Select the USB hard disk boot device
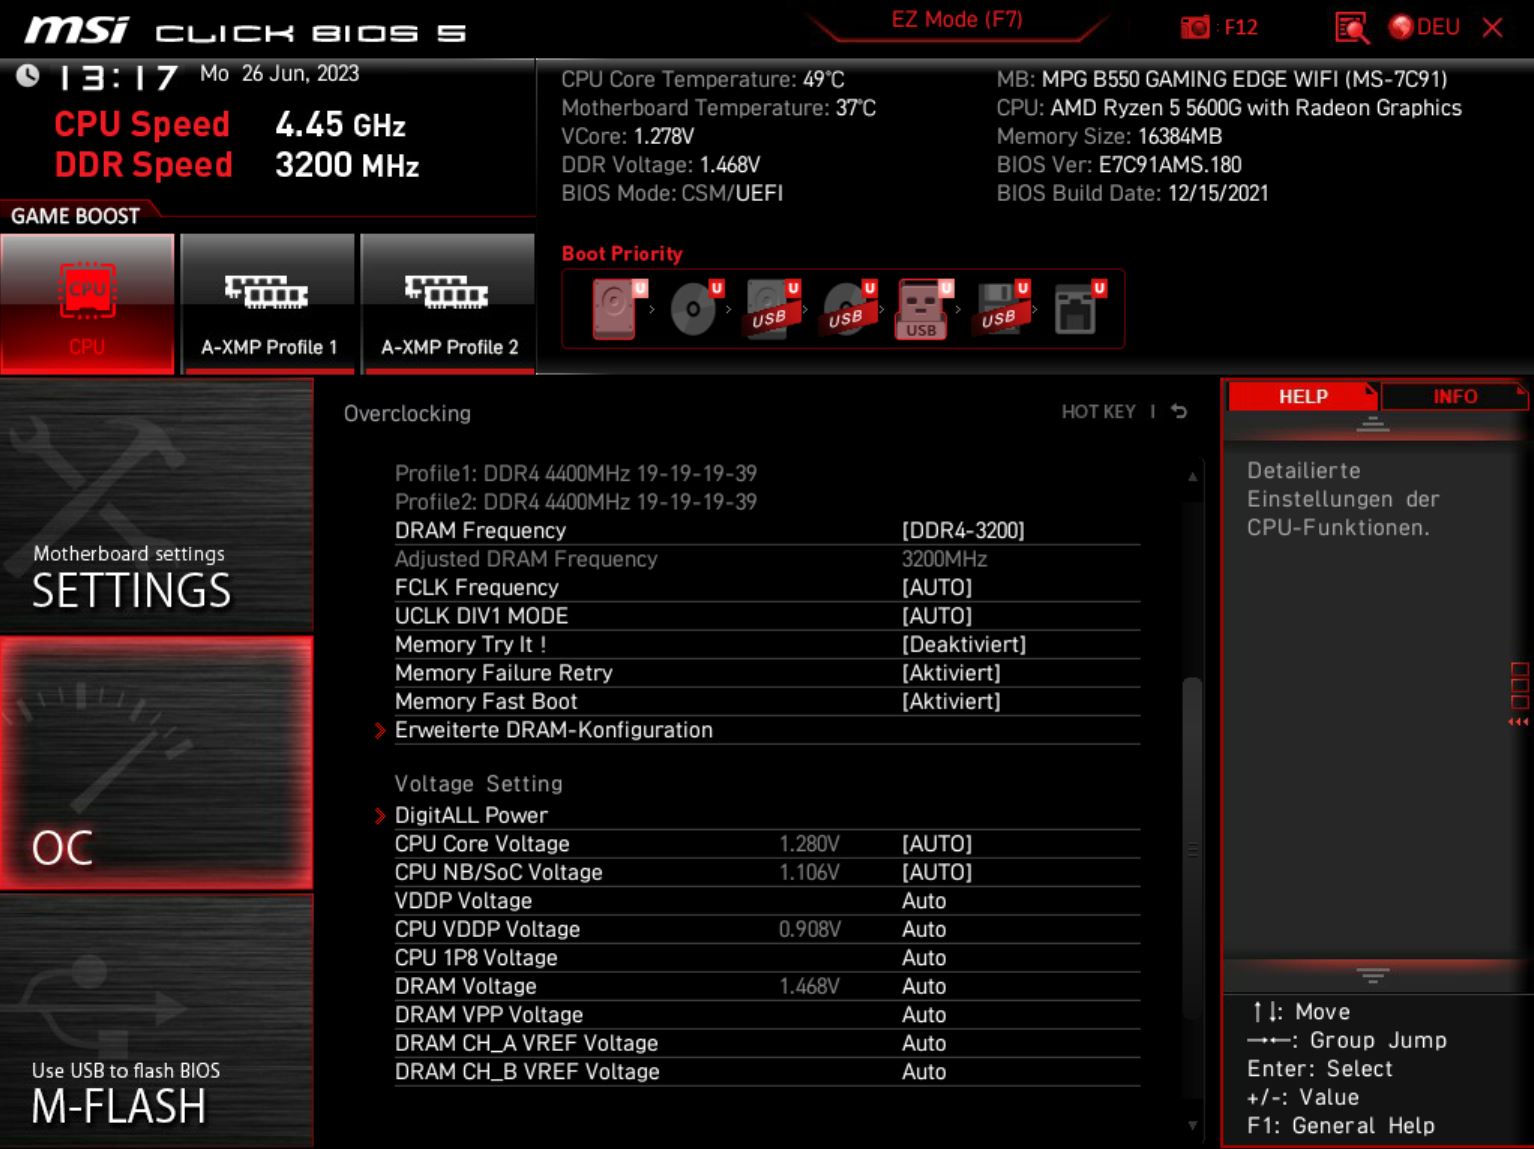Image resolution: width=1534 pixels, height=1149 pixels. click(772, 309)
